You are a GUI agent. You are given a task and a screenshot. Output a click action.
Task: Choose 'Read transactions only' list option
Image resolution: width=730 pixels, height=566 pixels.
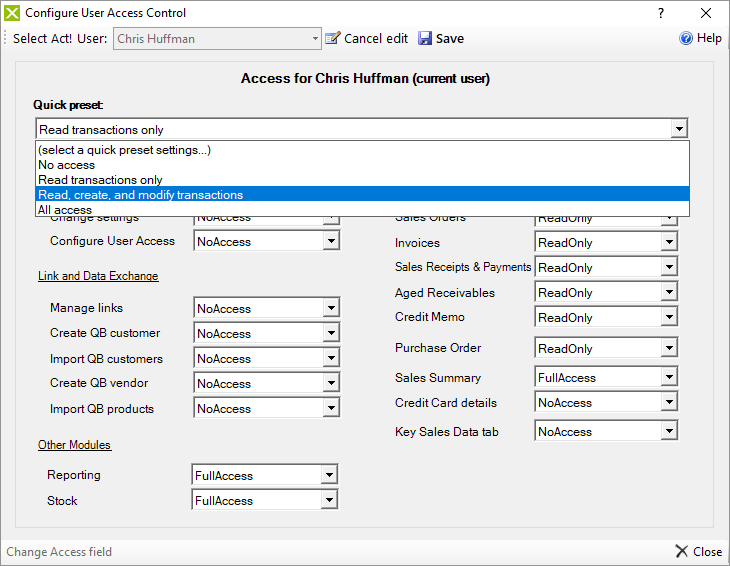click(x=362, y=180)
